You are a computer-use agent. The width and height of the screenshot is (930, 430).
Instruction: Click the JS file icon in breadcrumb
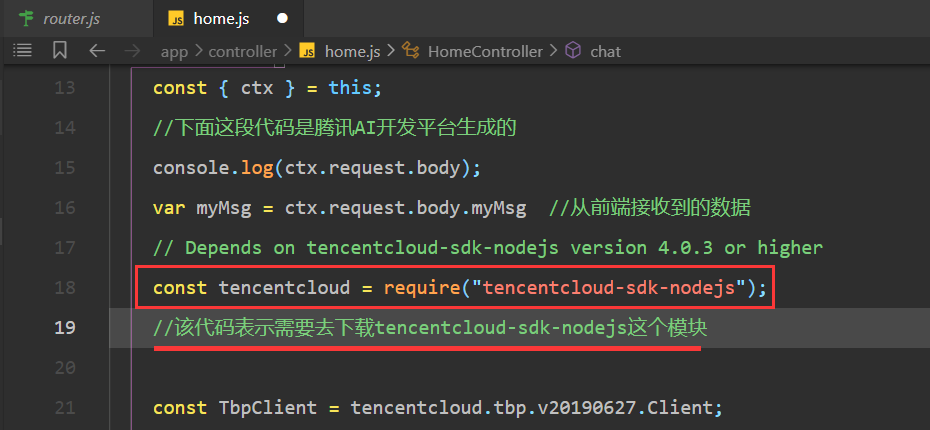click(307, 52)
